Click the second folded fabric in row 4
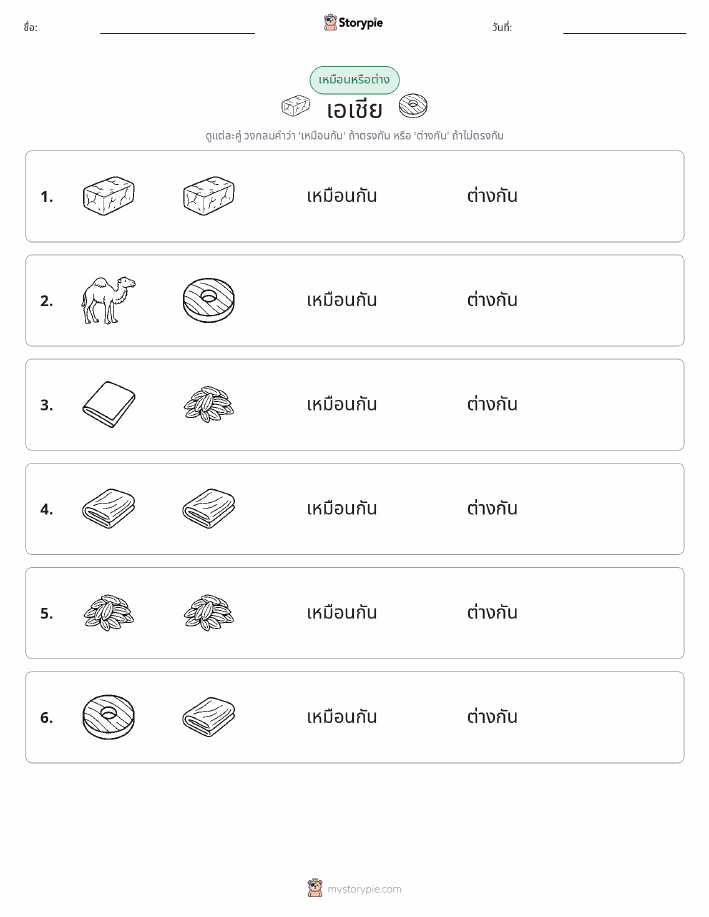Viewport: 709px width, 917px height. tap(208, 508)
